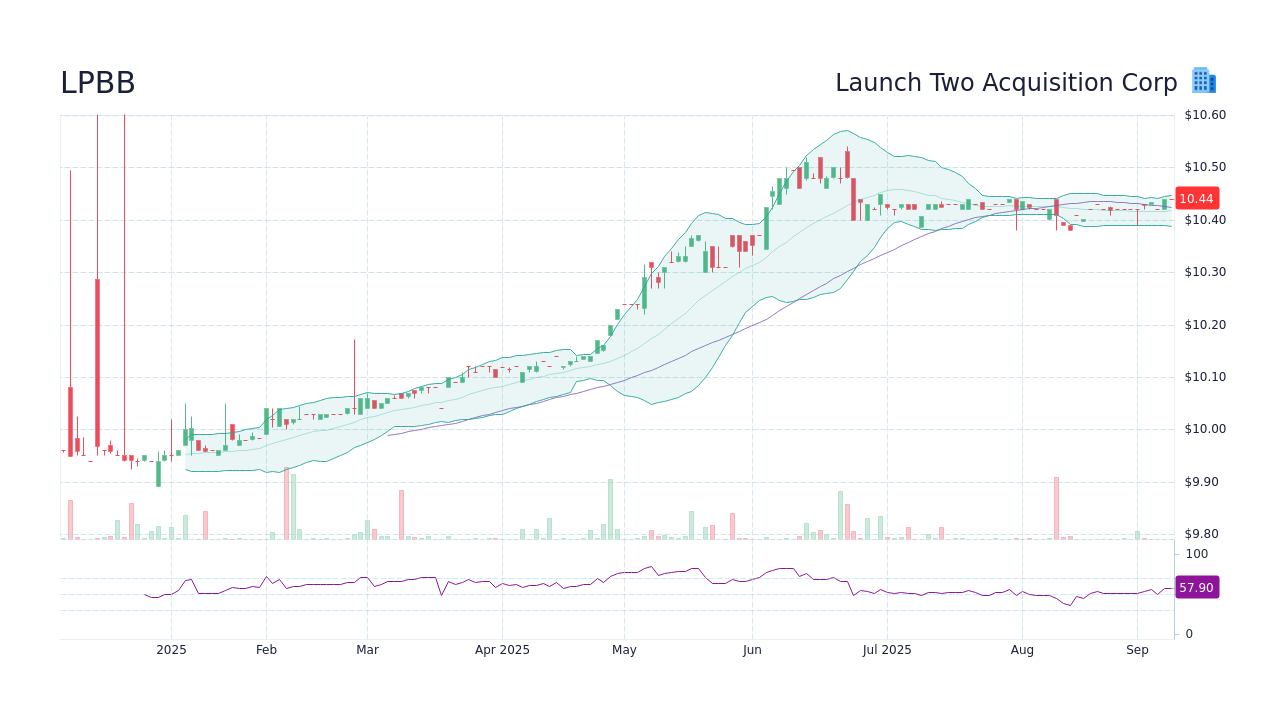This screenshot has width=1280, height=720.
Task: Click the RSI scale 0 label
Action: tap(1189, 634)
